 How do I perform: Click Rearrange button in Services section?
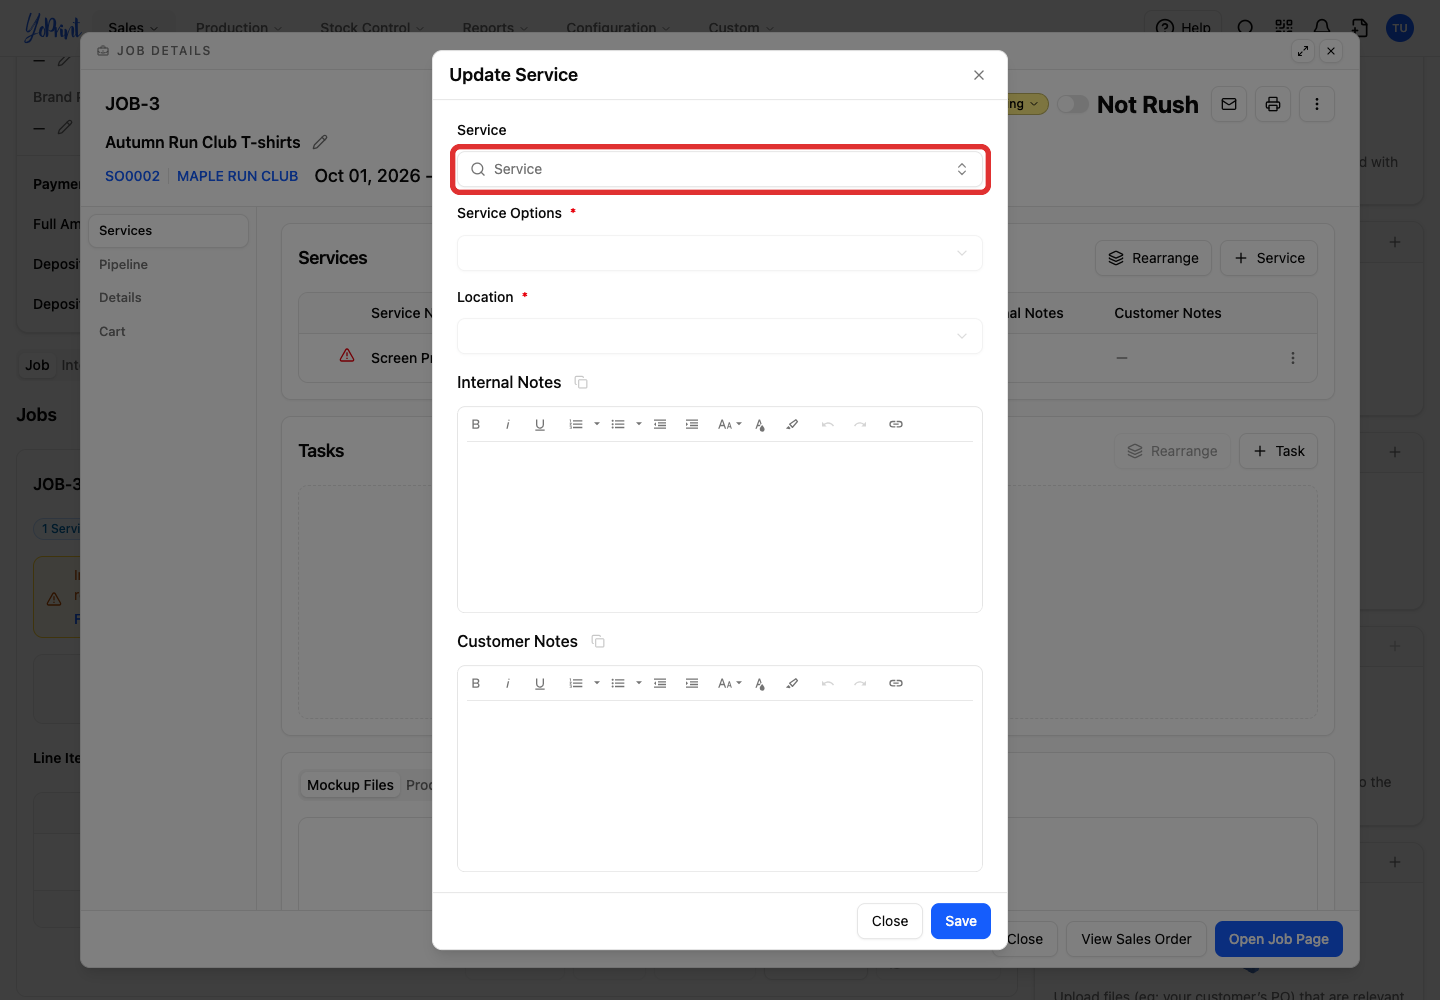[1153, 258]
